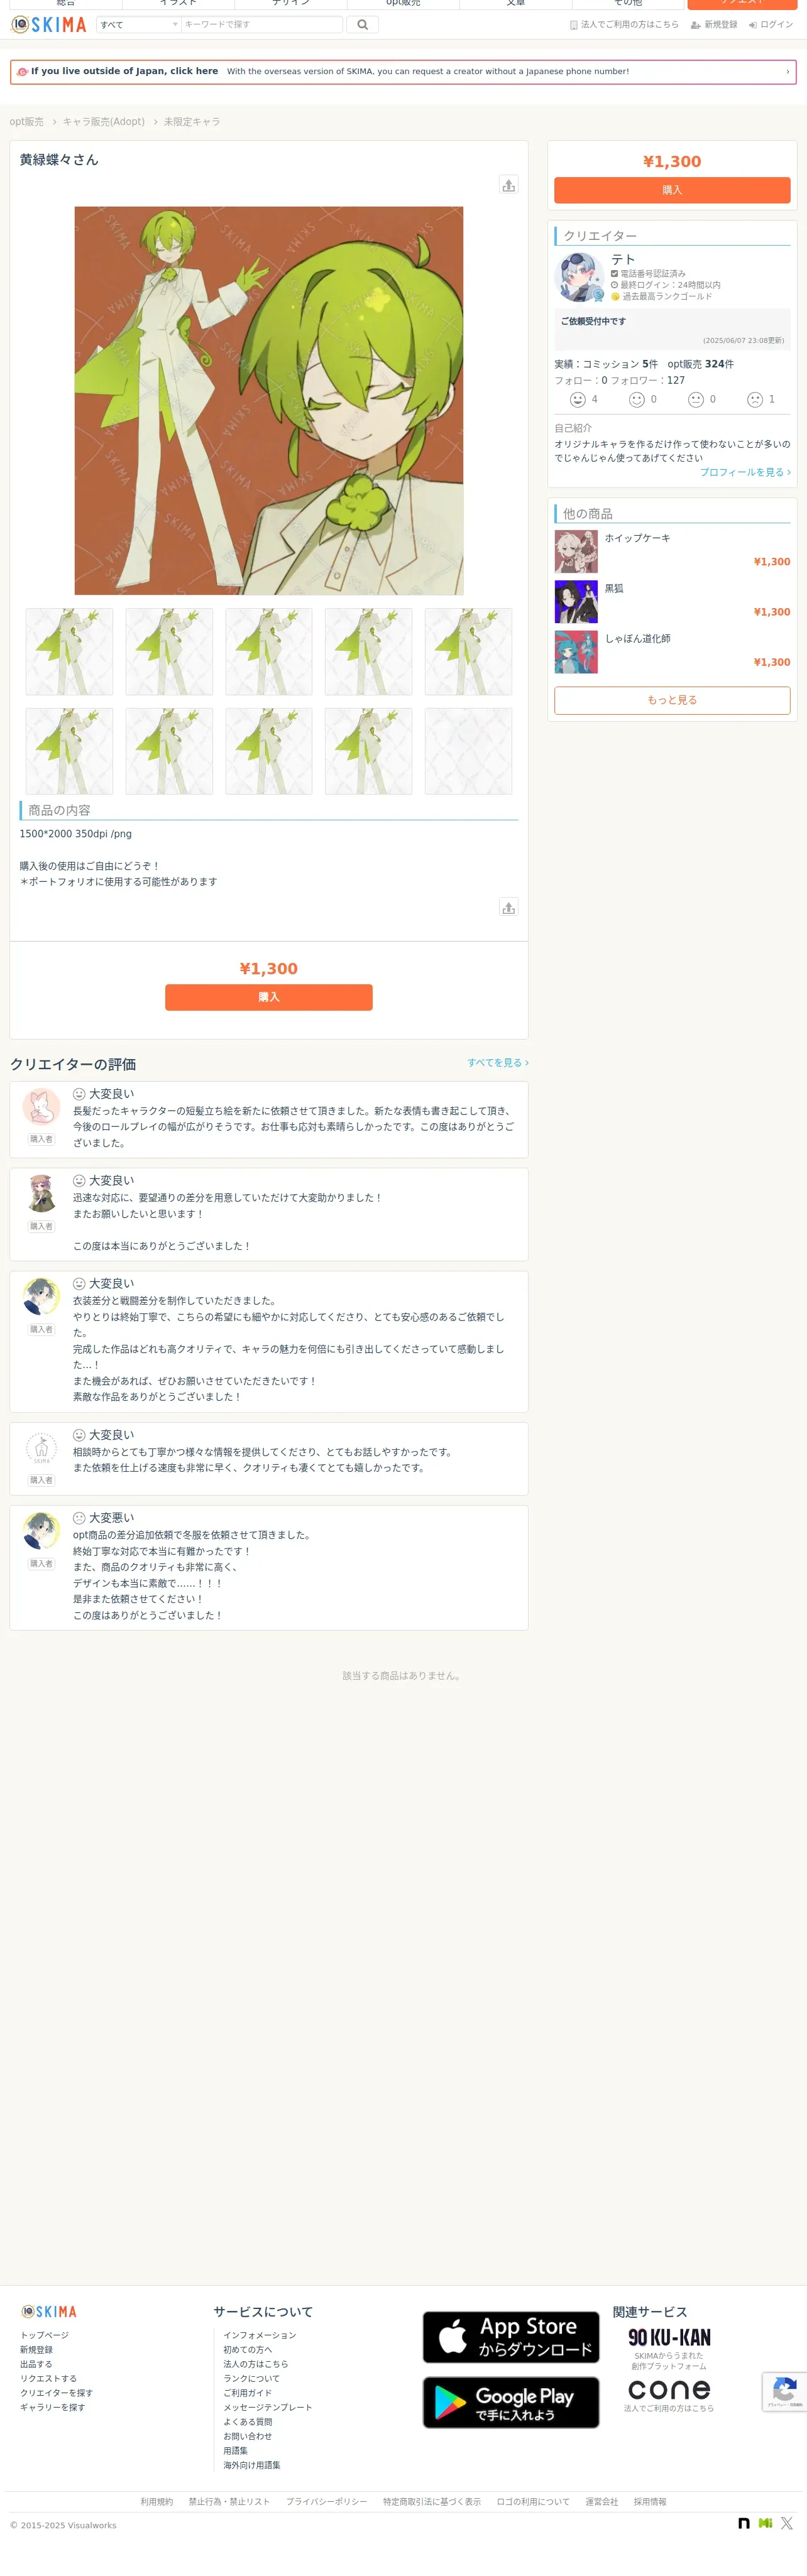Click the SKIMA logo in the footer
This screenshot has width=807, height=2576.
49,2312
